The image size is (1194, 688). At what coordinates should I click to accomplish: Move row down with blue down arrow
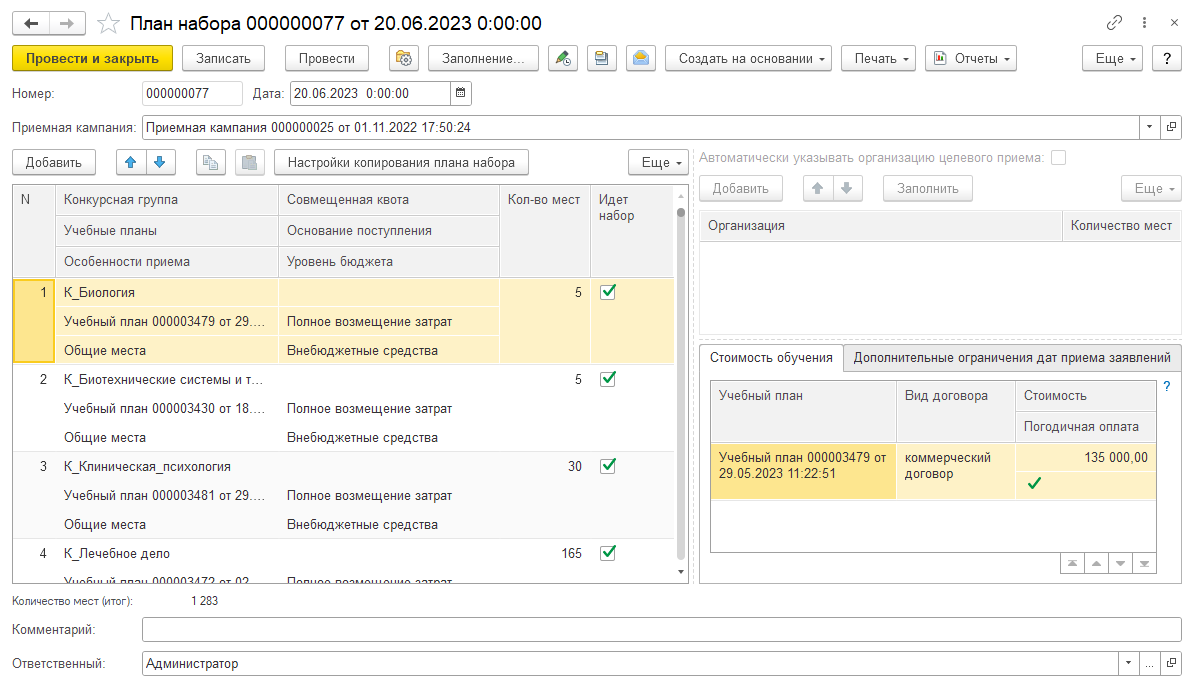tap(160, 162)
